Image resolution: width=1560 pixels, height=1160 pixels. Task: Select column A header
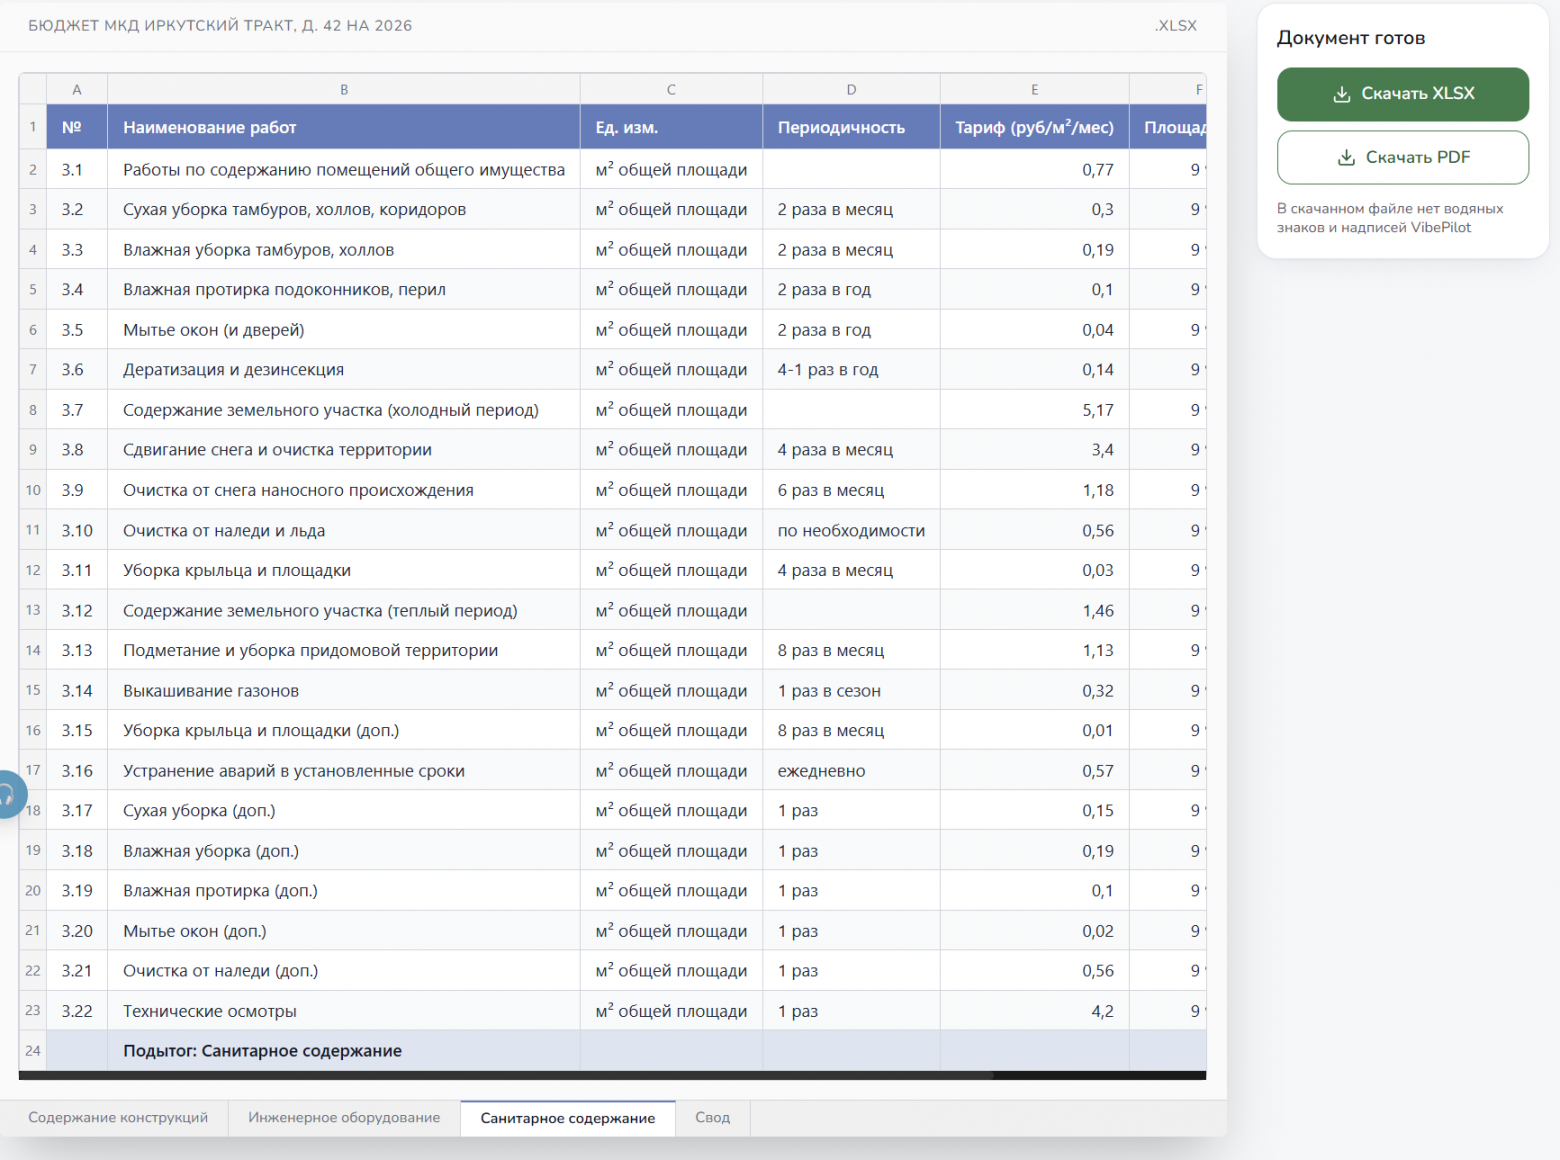77,89
